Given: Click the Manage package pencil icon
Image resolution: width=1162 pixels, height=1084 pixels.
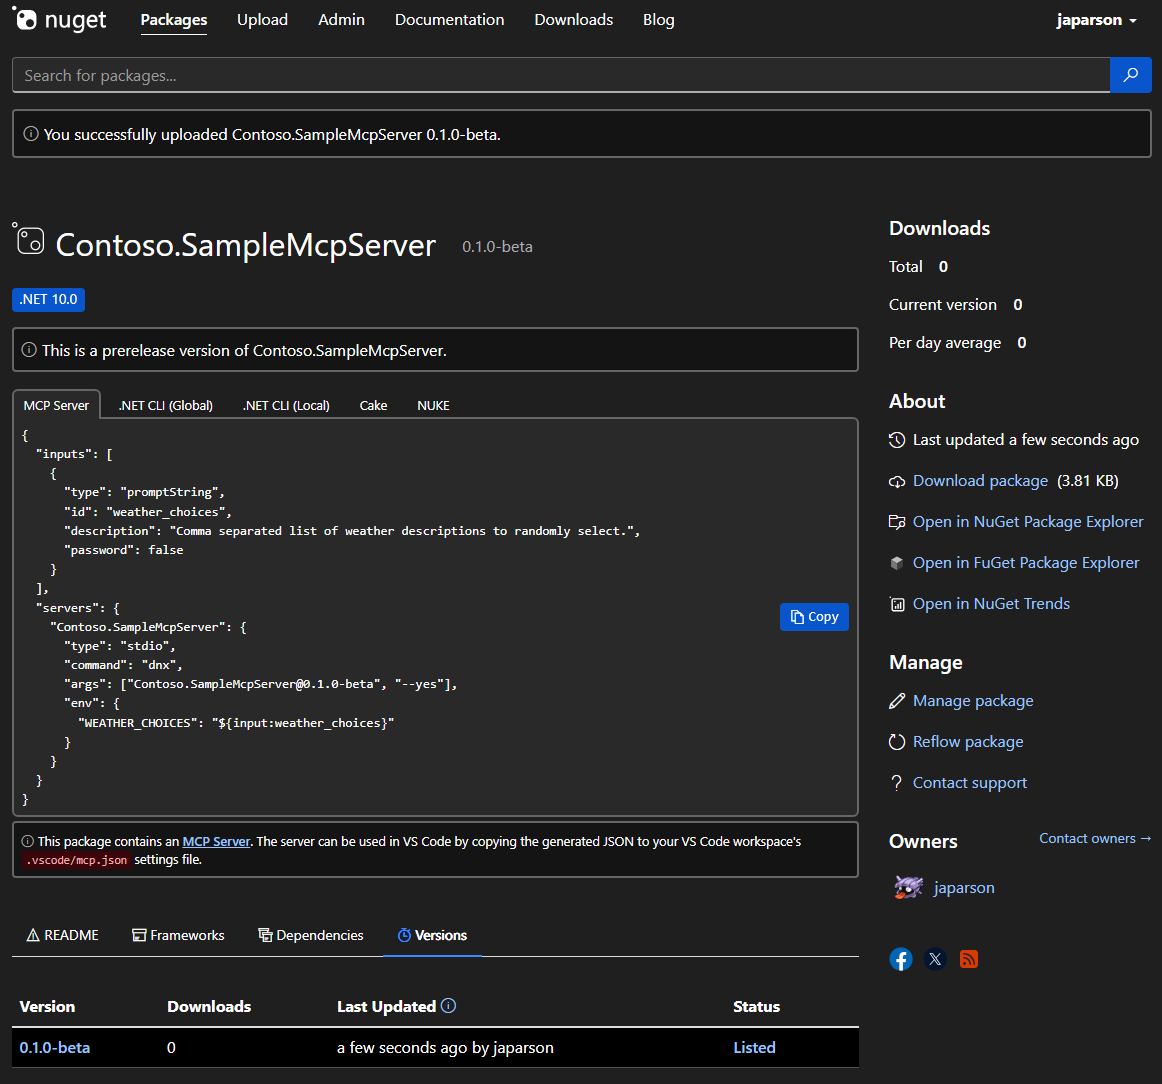Looking at the screenshot, I should pos(897,701).
